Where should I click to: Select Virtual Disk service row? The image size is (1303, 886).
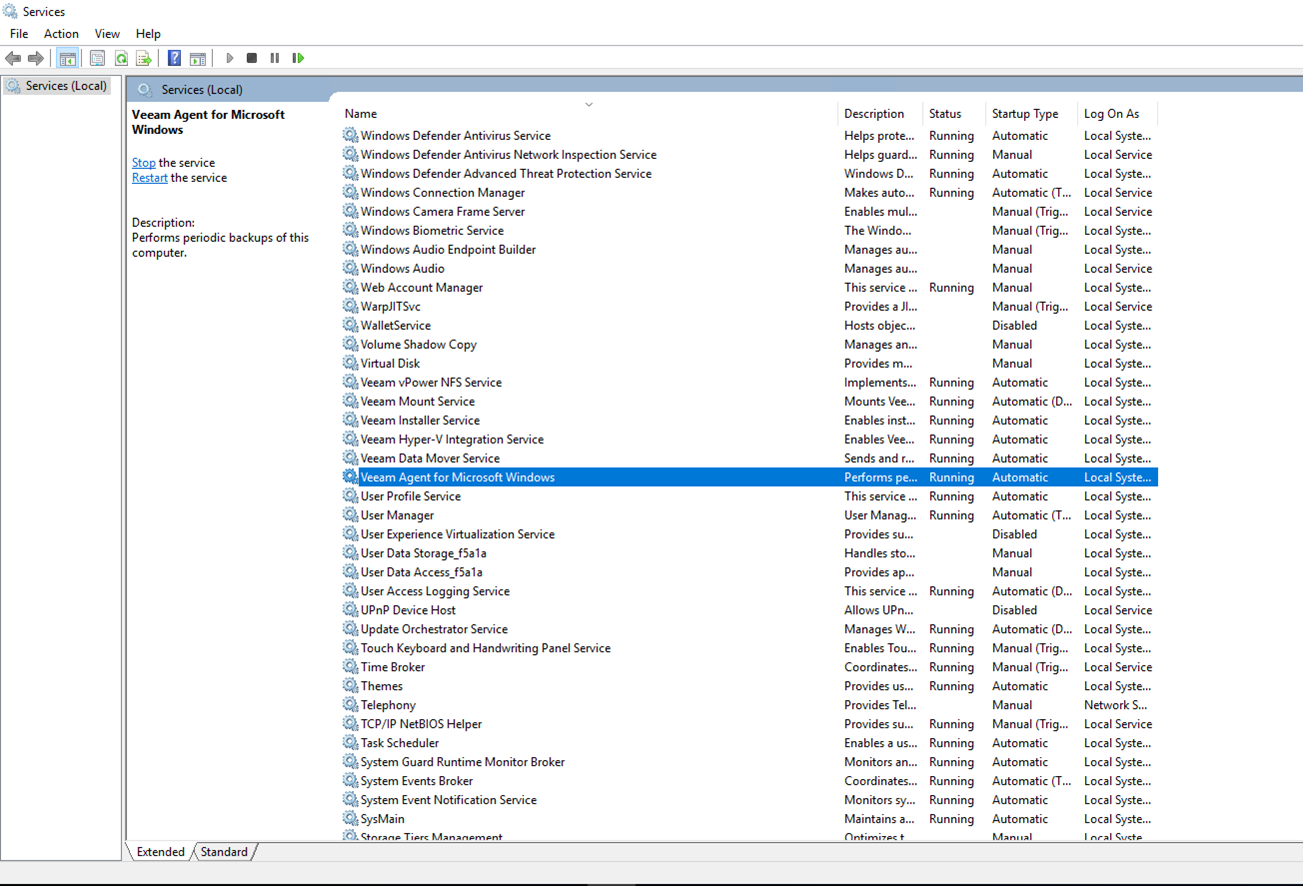coord(749,363)
